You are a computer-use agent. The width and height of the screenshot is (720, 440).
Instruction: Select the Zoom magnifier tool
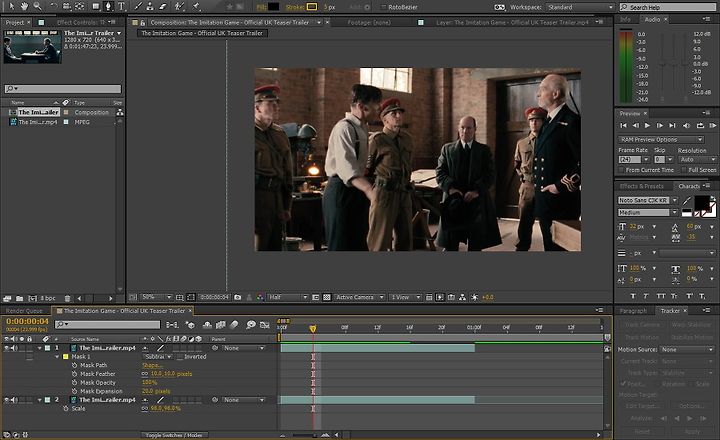37,6
